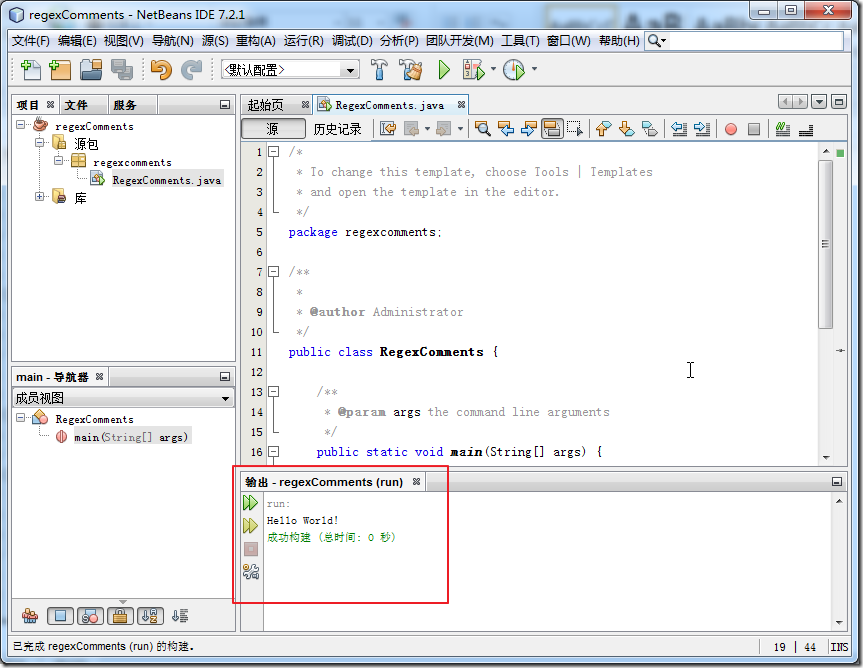Open the 运行(R) menu
This screenshot has width=863, height=668.
coord(303,41)
